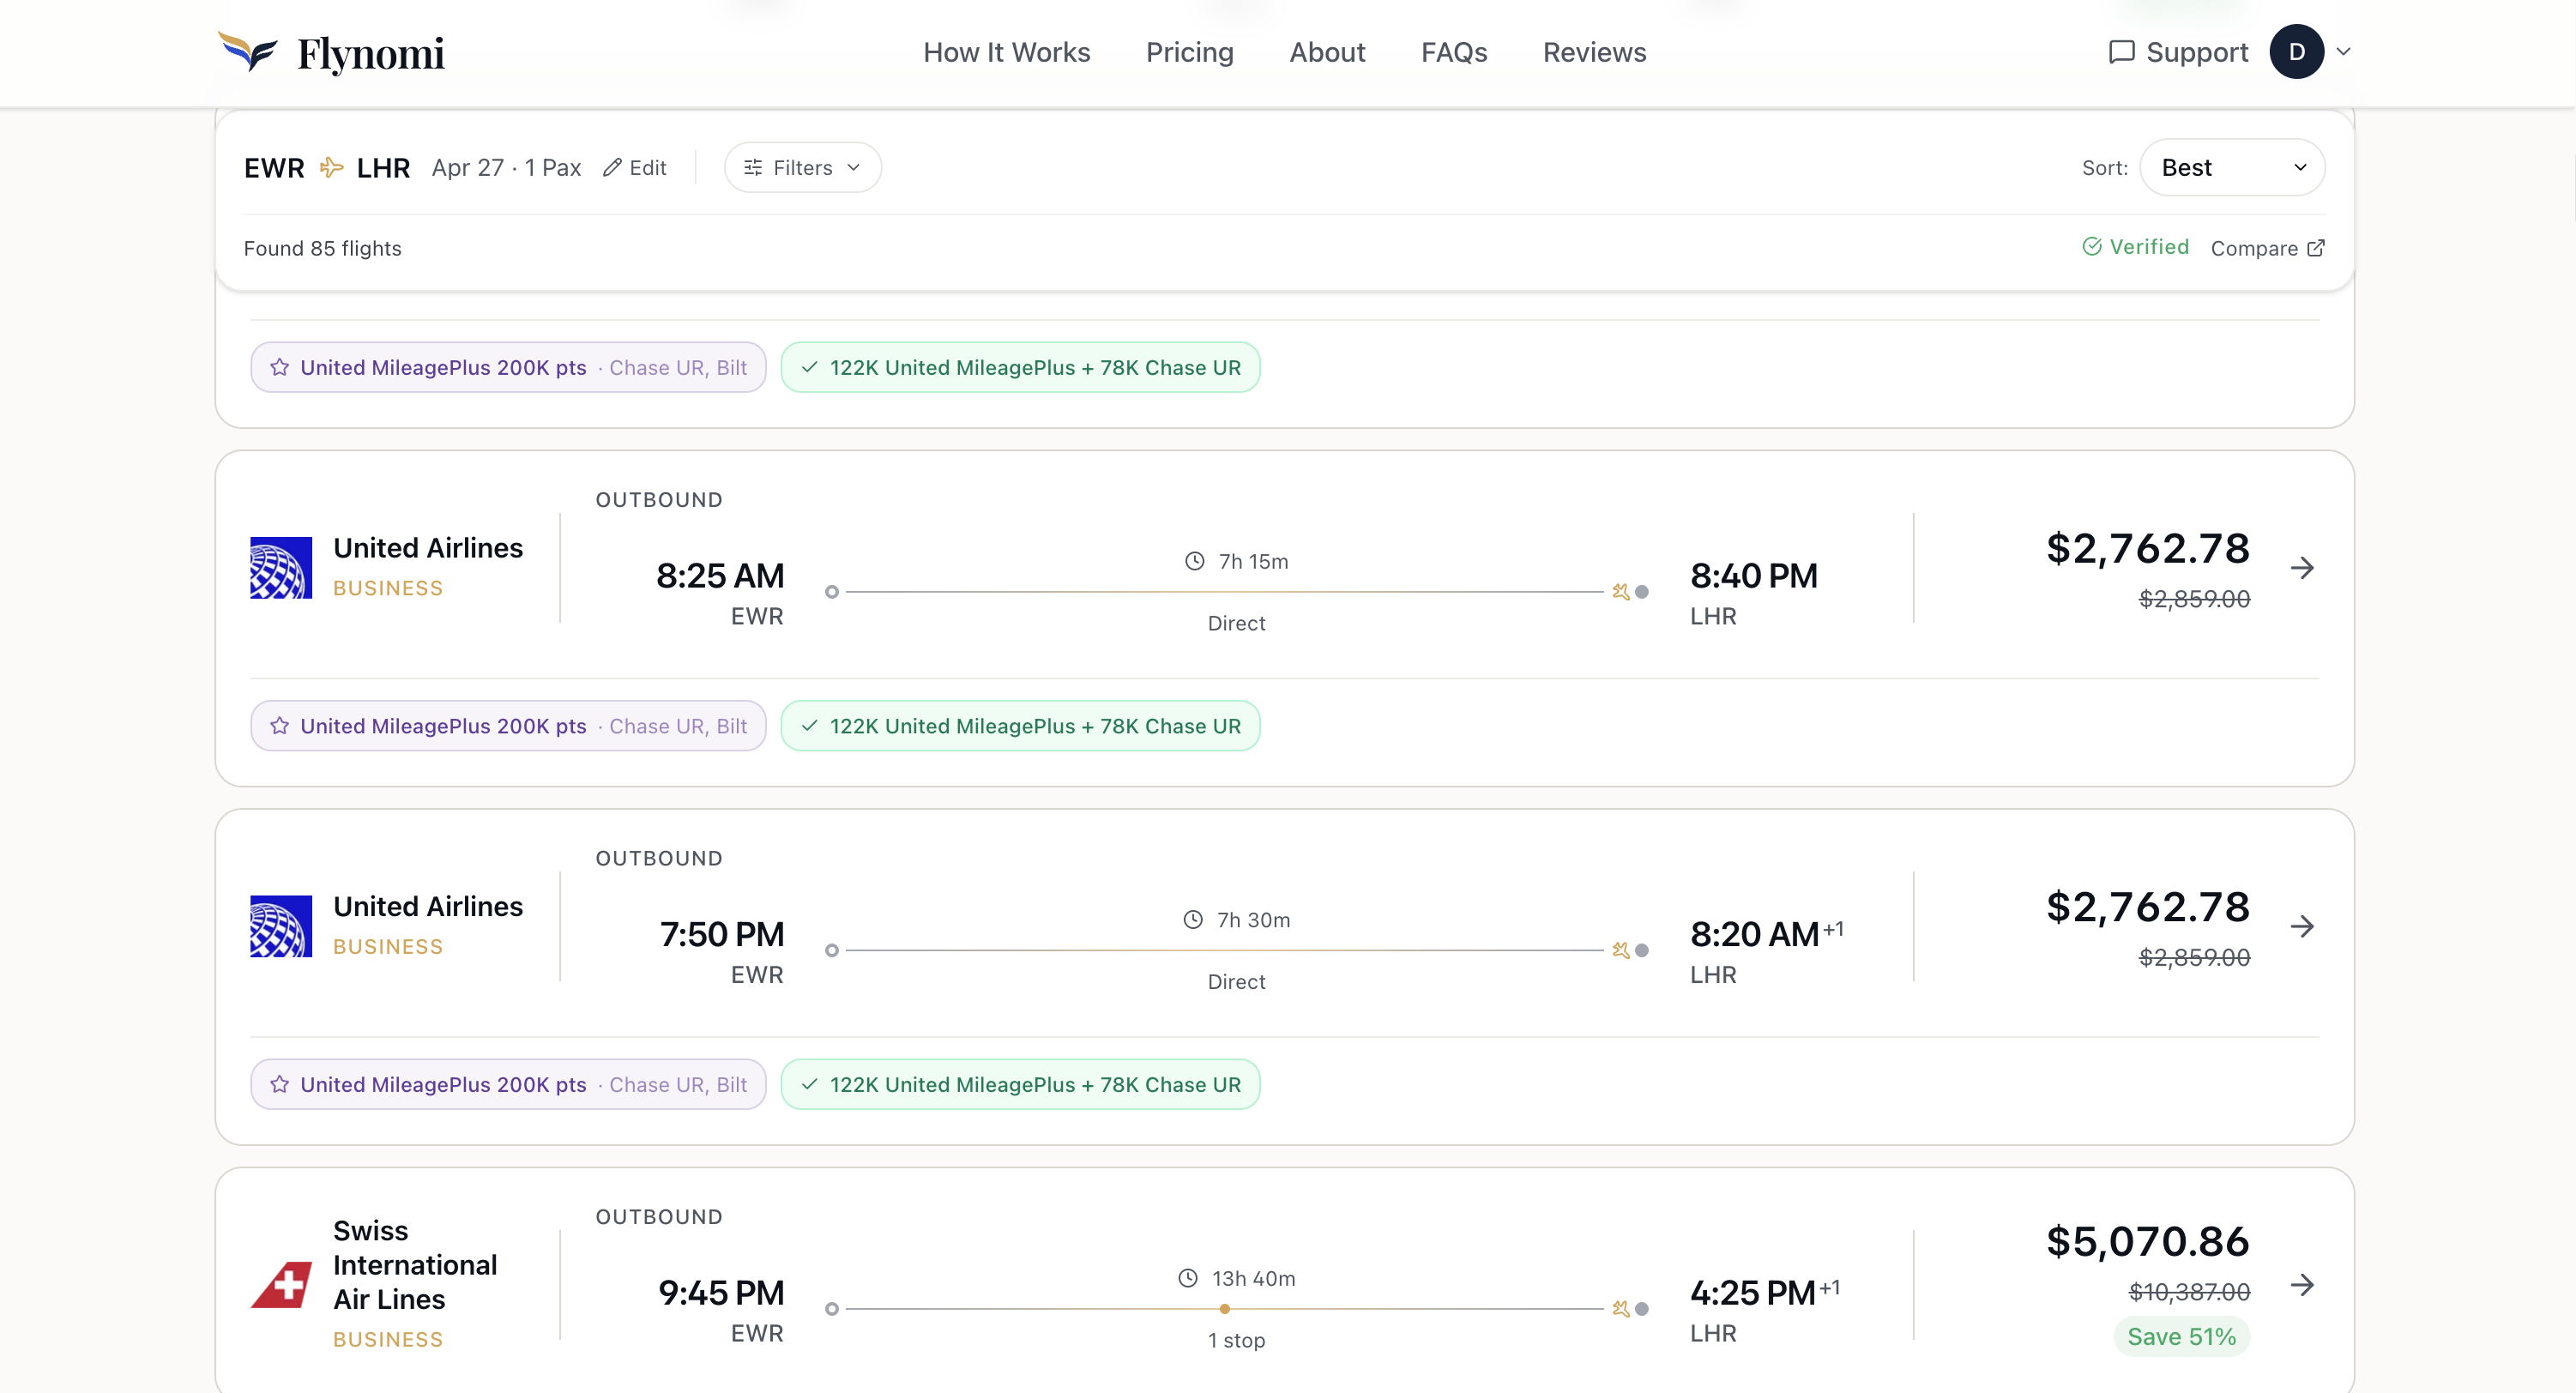The height and width of the screenshot is (1393, 2576).
Task: Click United Airlines logo on 8:25 AM flight
Action: tap(281, 568)
